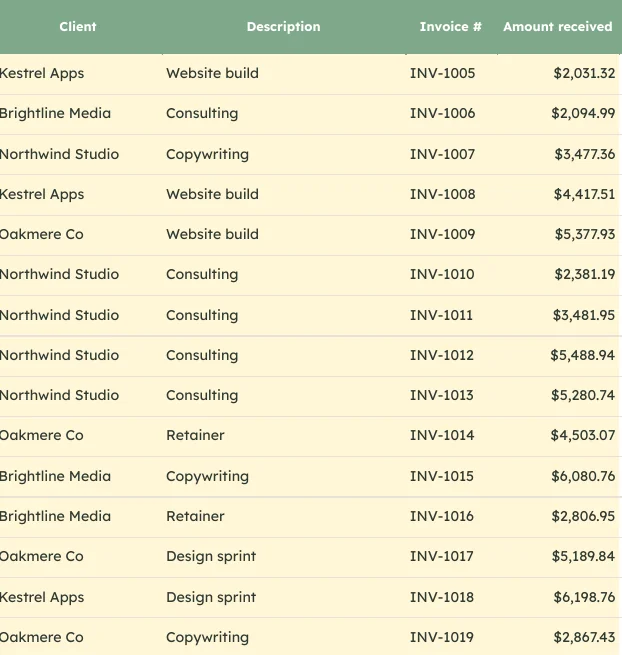Click the amount $3,481.95

pyautogui.click(x=584, y=315)
